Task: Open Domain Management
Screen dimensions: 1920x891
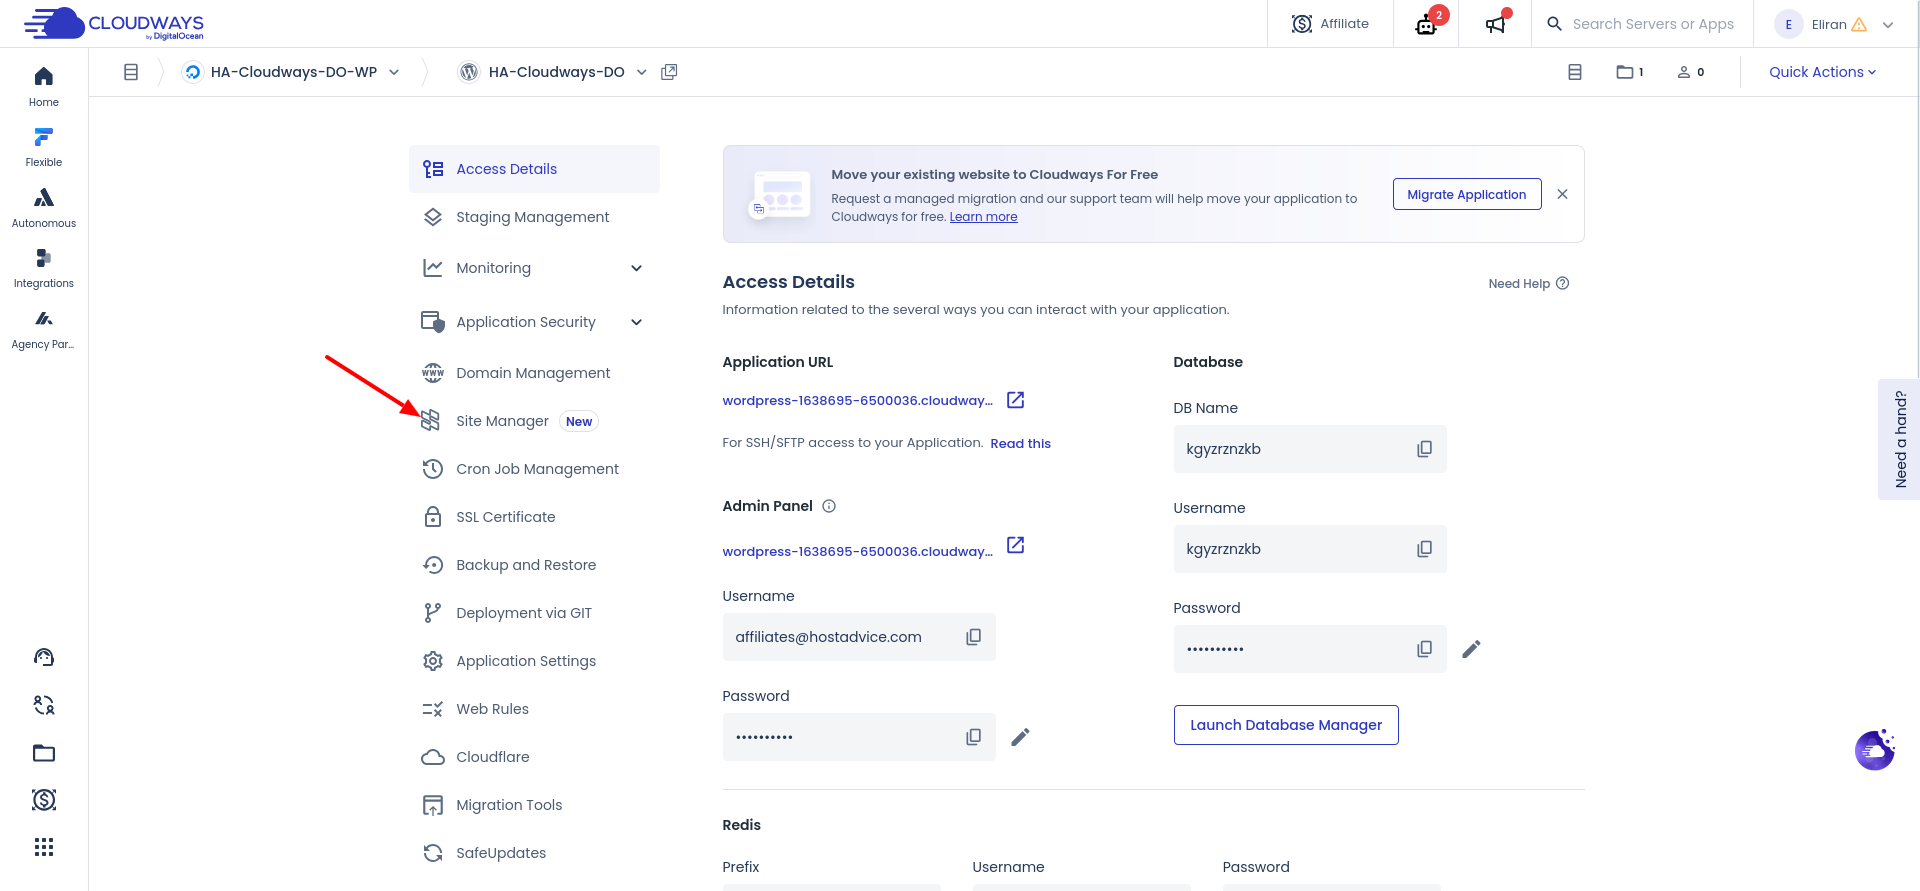Action: click(x=534, y=373)
